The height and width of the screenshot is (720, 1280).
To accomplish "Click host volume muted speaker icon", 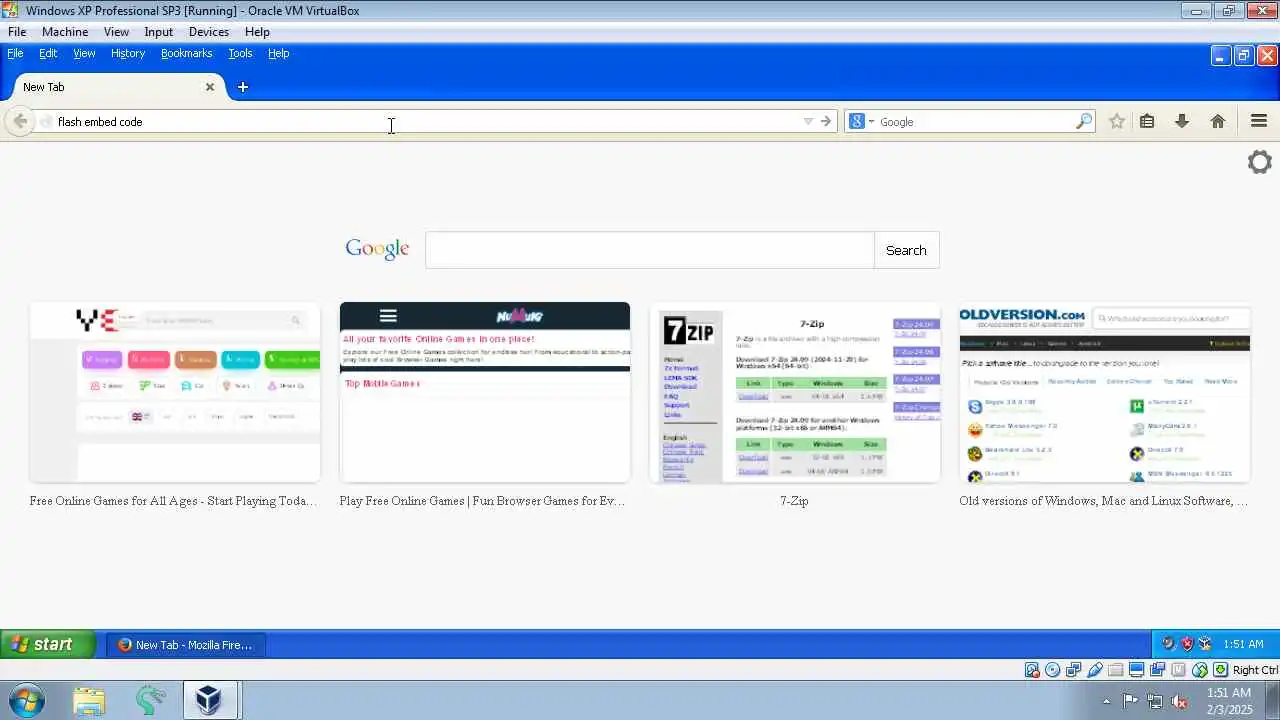I will pyautogui.click(x=1179, y=701).
